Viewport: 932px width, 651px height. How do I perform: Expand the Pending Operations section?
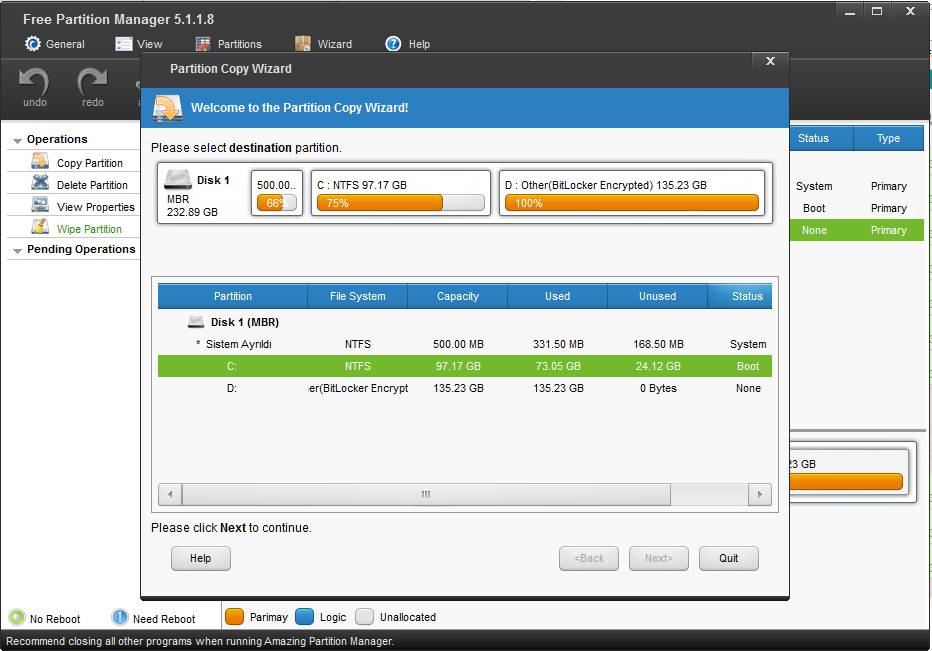pyautogui.click(x=18, y=250)
